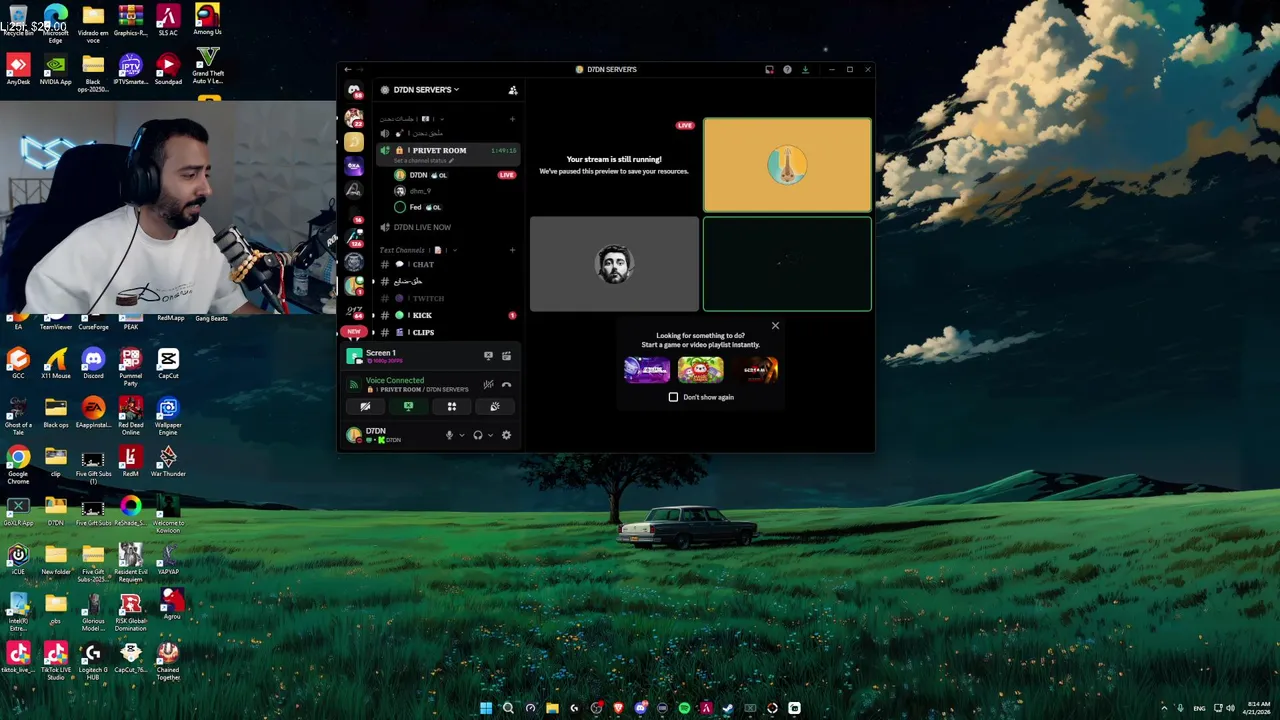Screen dimensions: 1280x720
Task: Toggle noise suppression waveform icon
Action: pos(488,384)
